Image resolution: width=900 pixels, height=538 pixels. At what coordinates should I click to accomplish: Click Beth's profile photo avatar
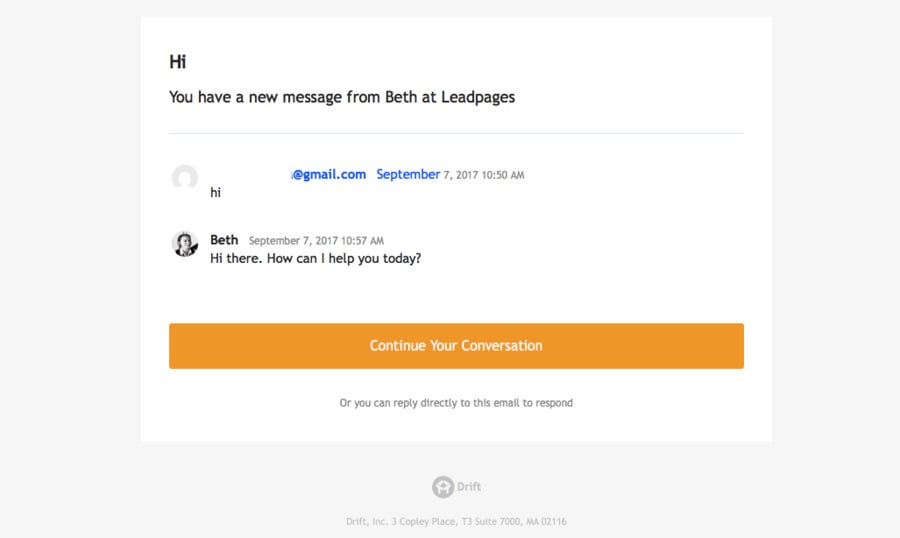pos(185,244)
